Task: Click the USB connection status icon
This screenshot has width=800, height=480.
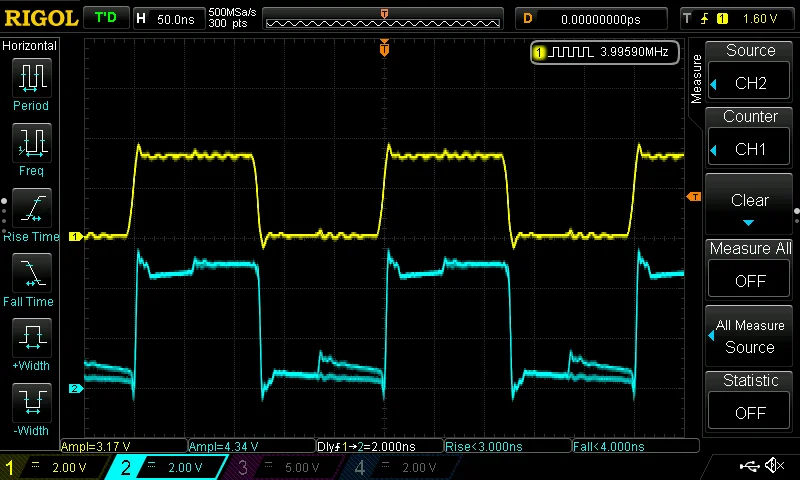Action: coord(749,465)
